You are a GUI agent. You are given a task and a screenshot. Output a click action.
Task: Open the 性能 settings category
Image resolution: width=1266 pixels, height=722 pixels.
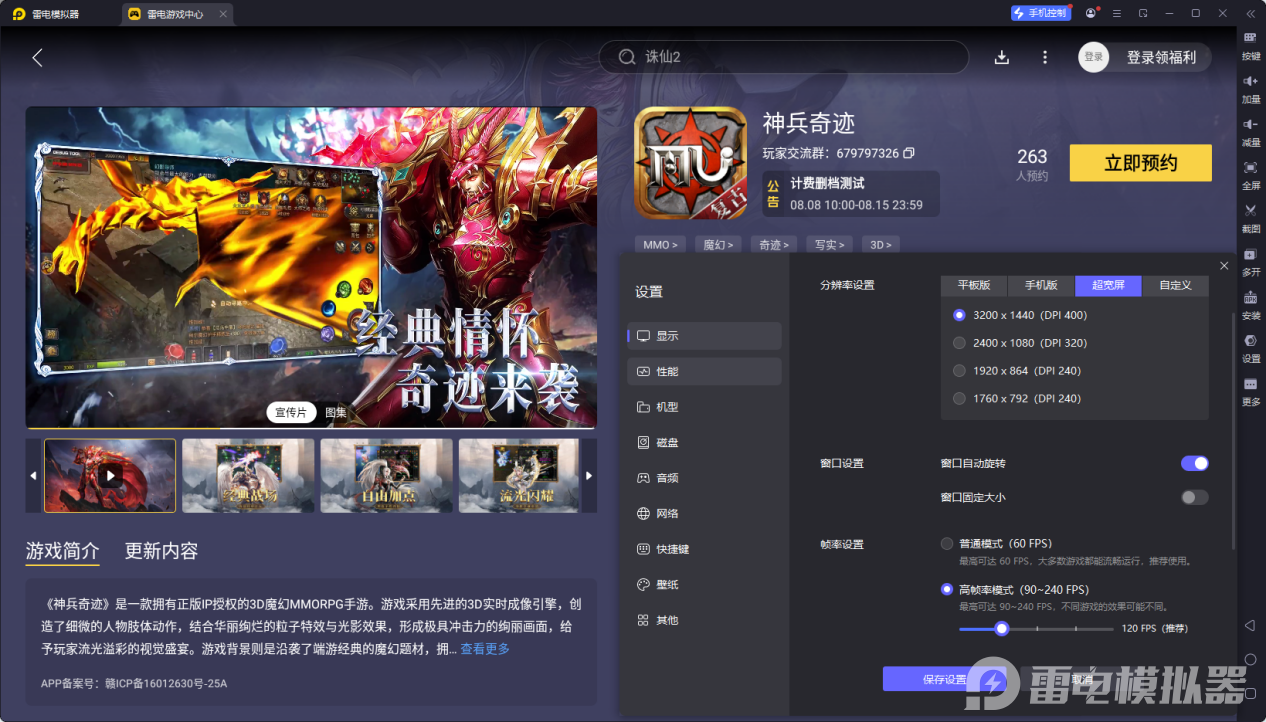705,371
